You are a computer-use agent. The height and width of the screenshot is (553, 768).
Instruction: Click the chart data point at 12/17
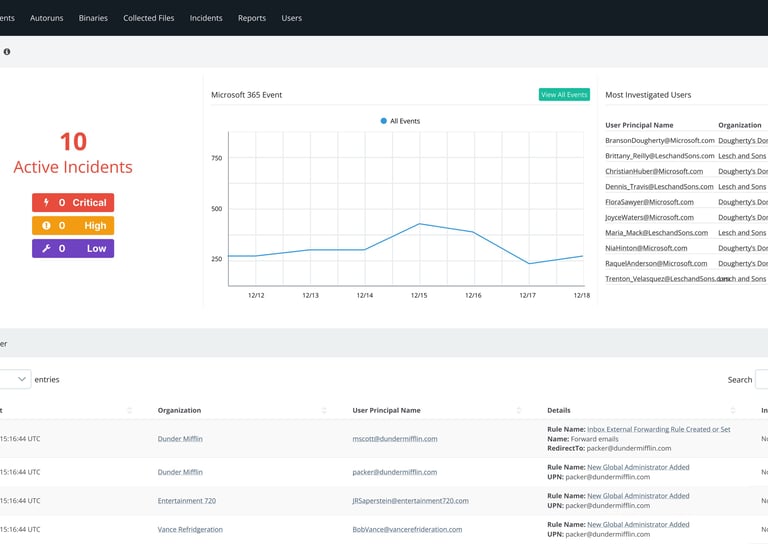point(528,264)
